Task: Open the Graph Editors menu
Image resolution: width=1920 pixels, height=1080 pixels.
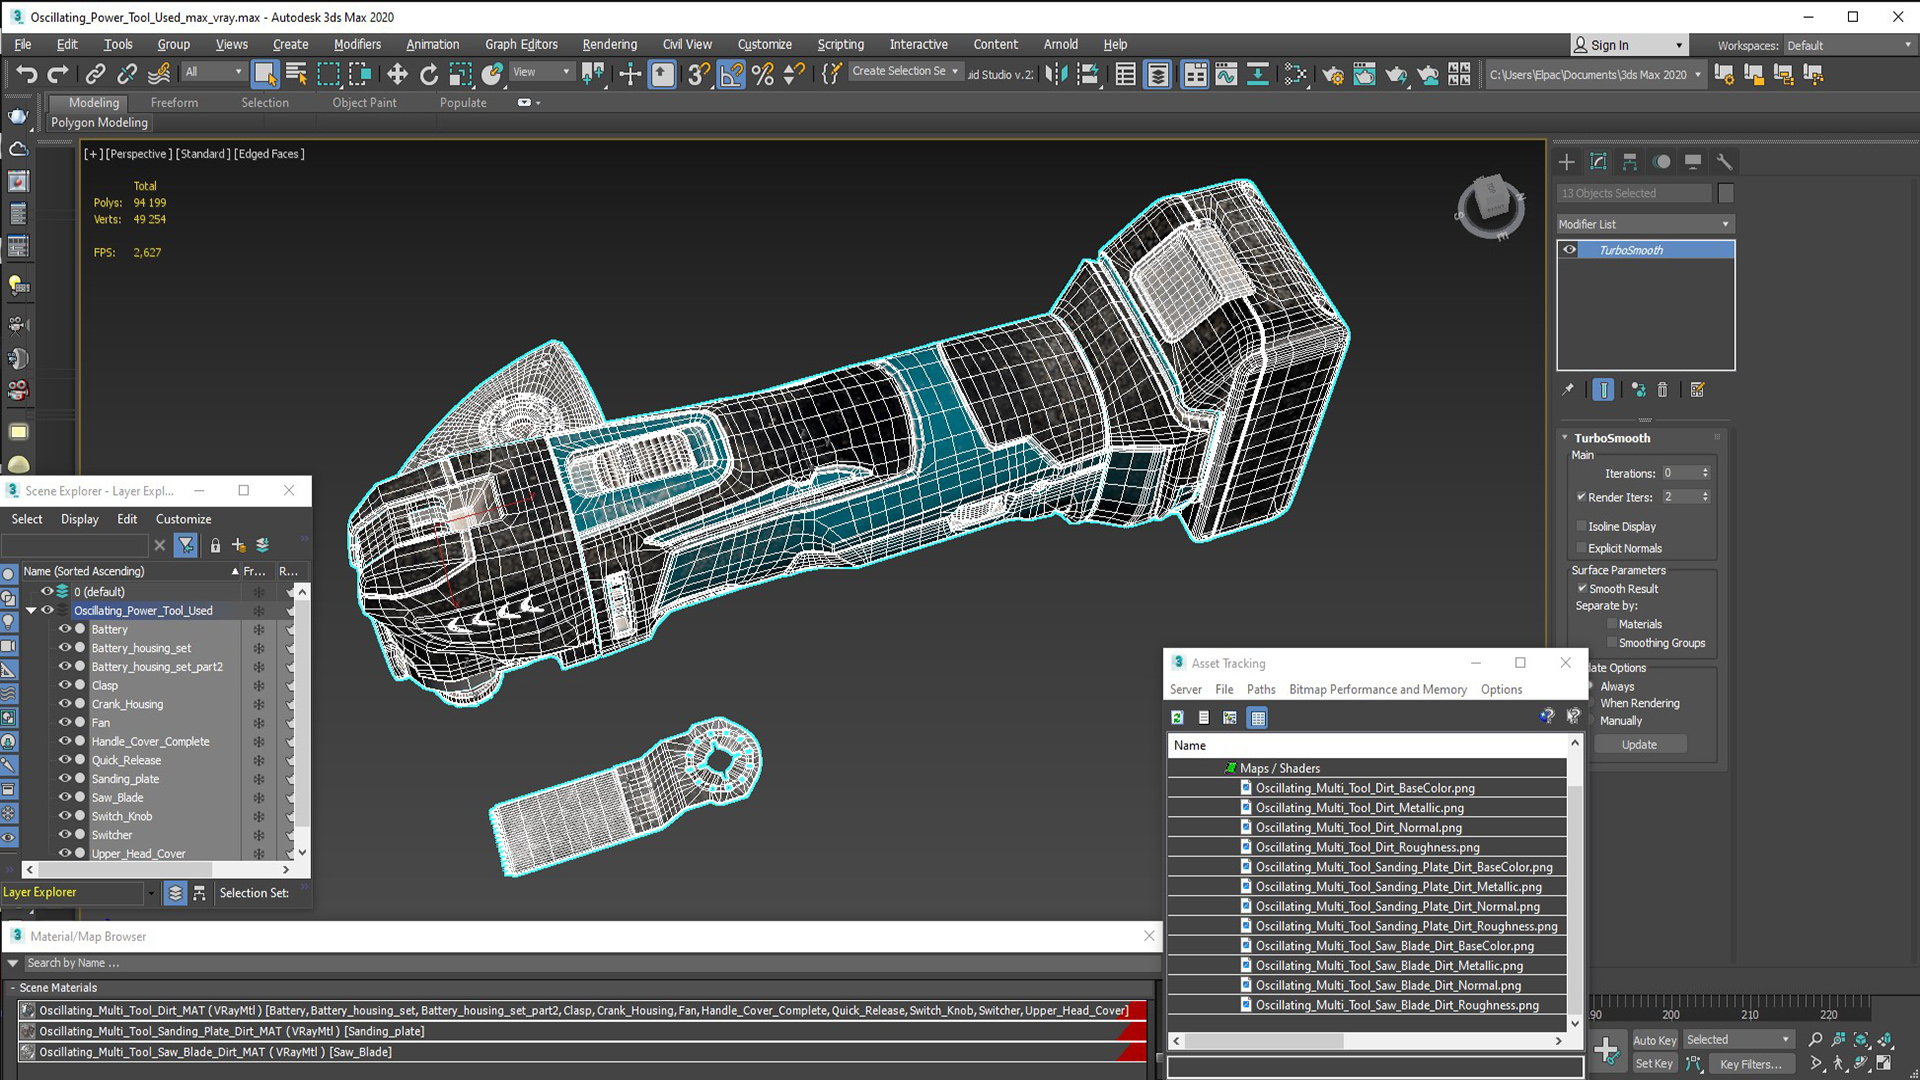Action: tap(521, 44)
